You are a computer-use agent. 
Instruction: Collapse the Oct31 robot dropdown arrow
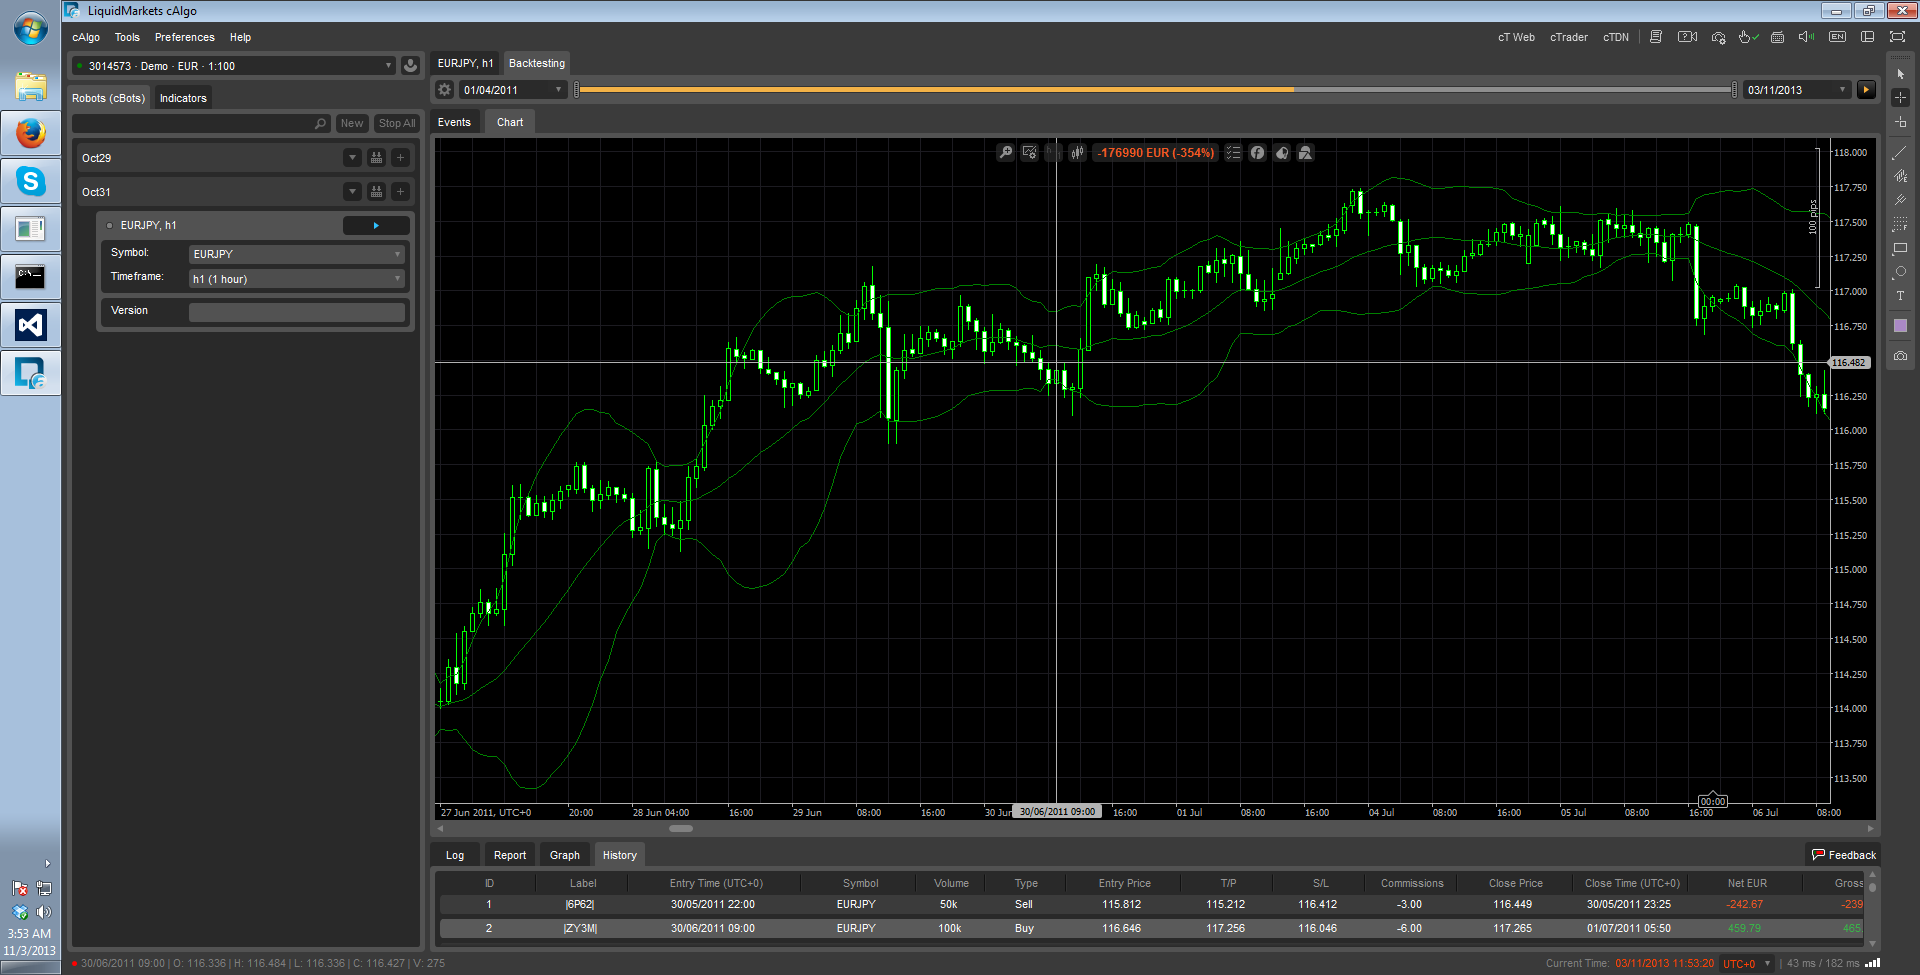(x=352, y=192)
